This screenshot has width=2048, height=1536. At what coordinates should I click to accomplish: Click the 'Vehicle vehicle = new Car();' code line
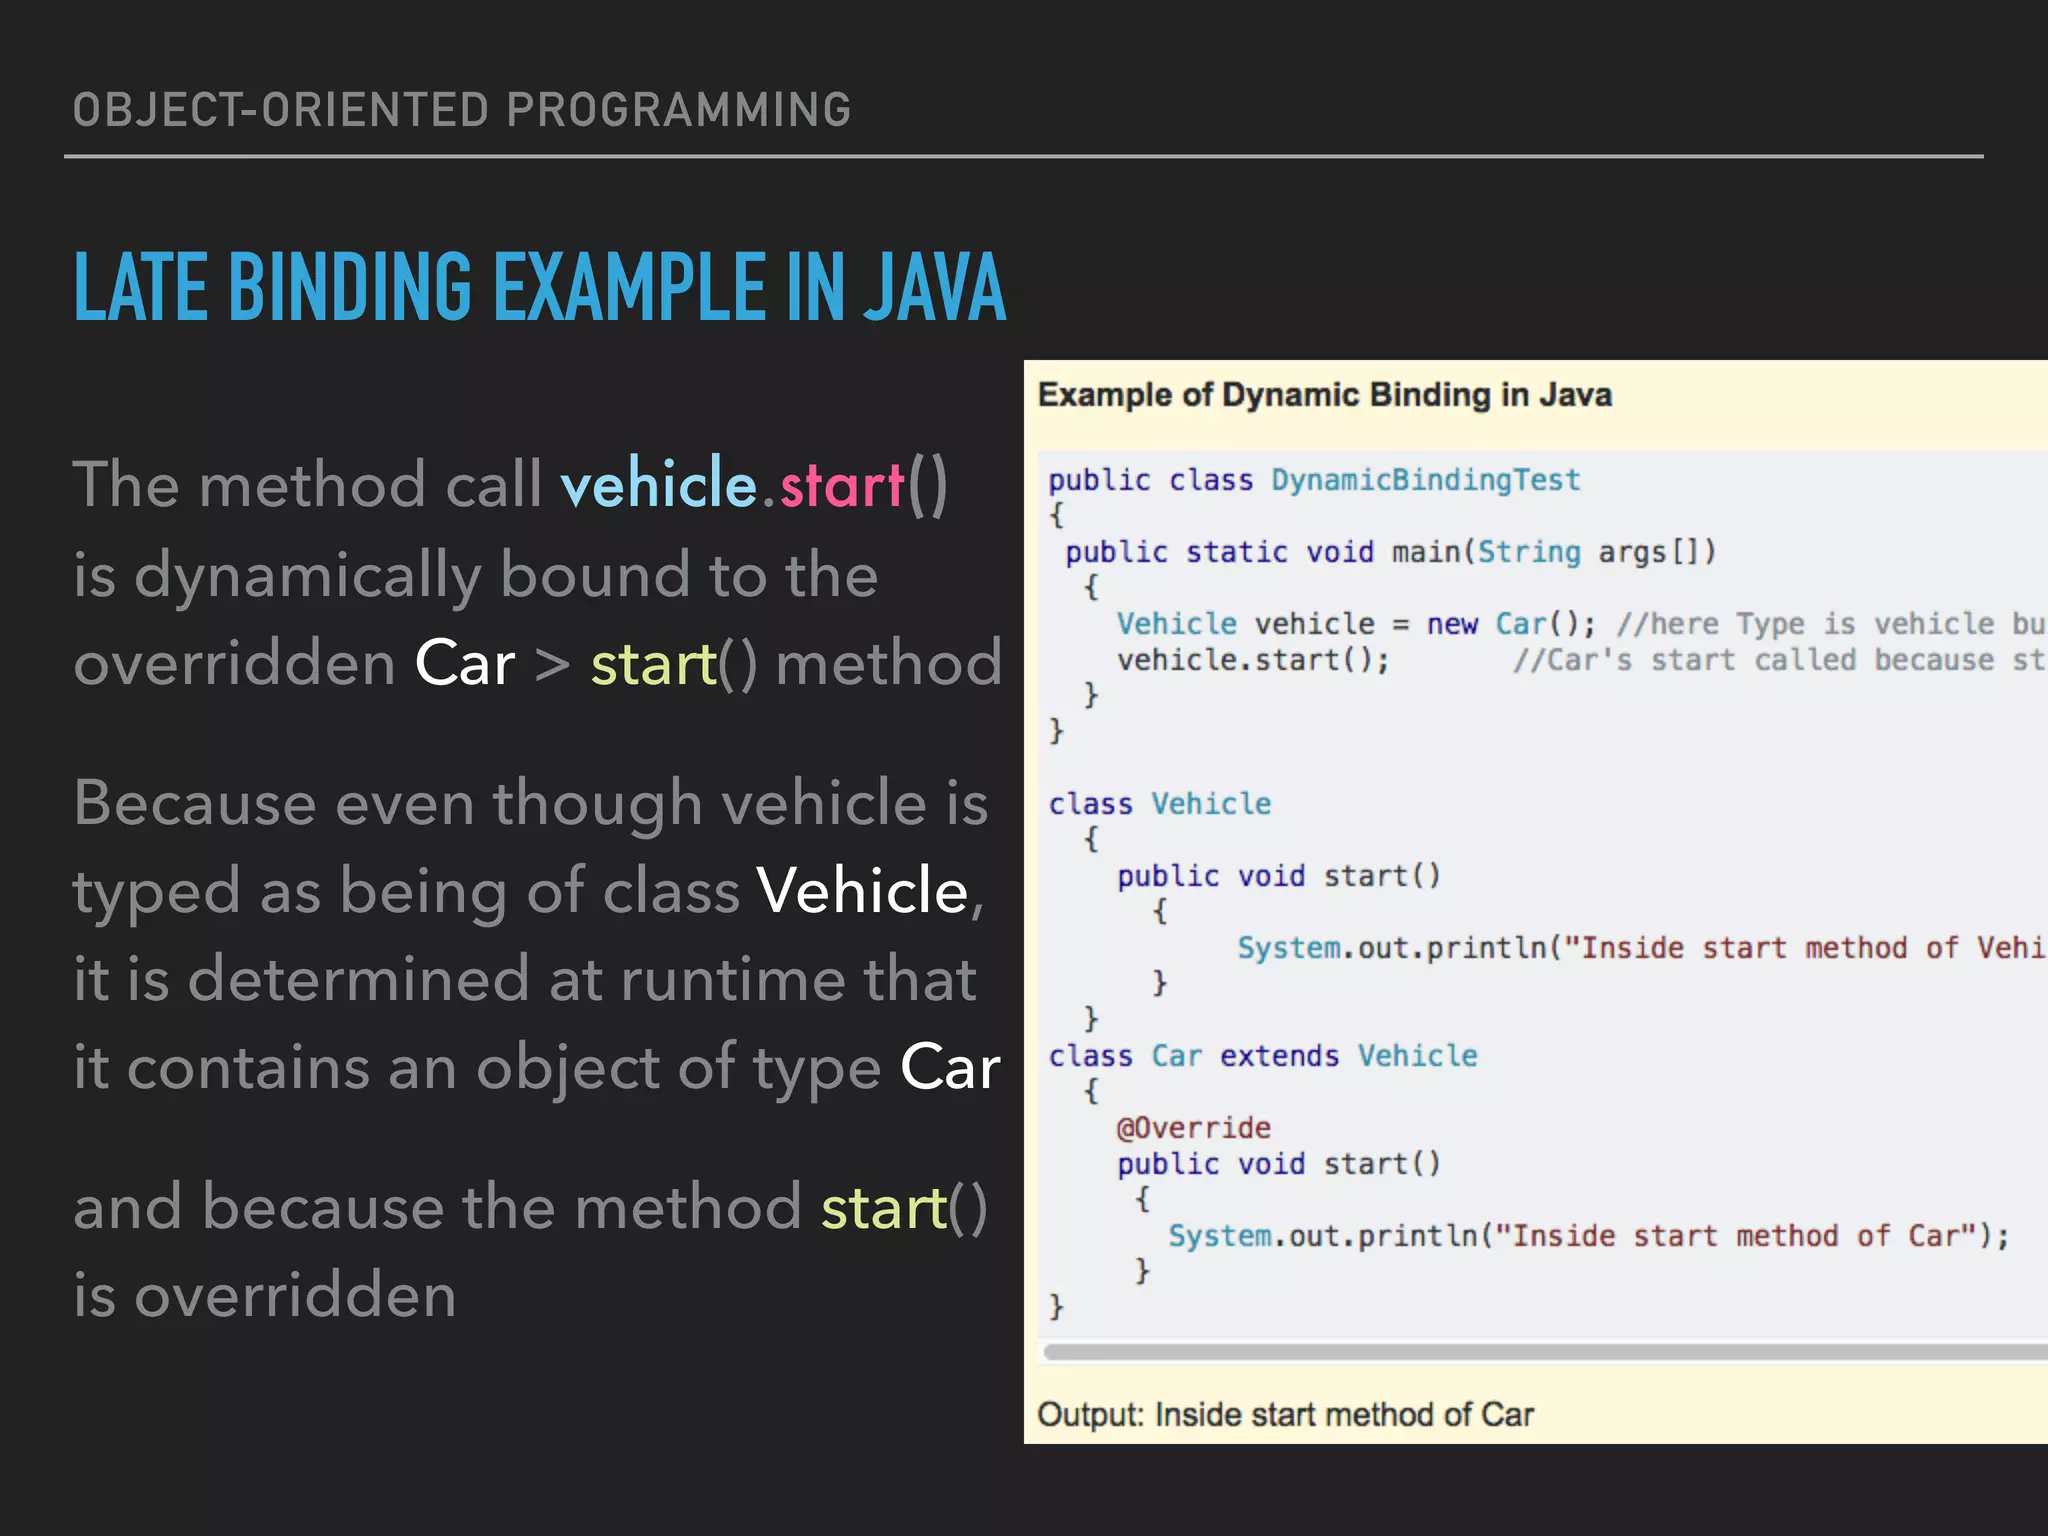(x=1356, y=624)
